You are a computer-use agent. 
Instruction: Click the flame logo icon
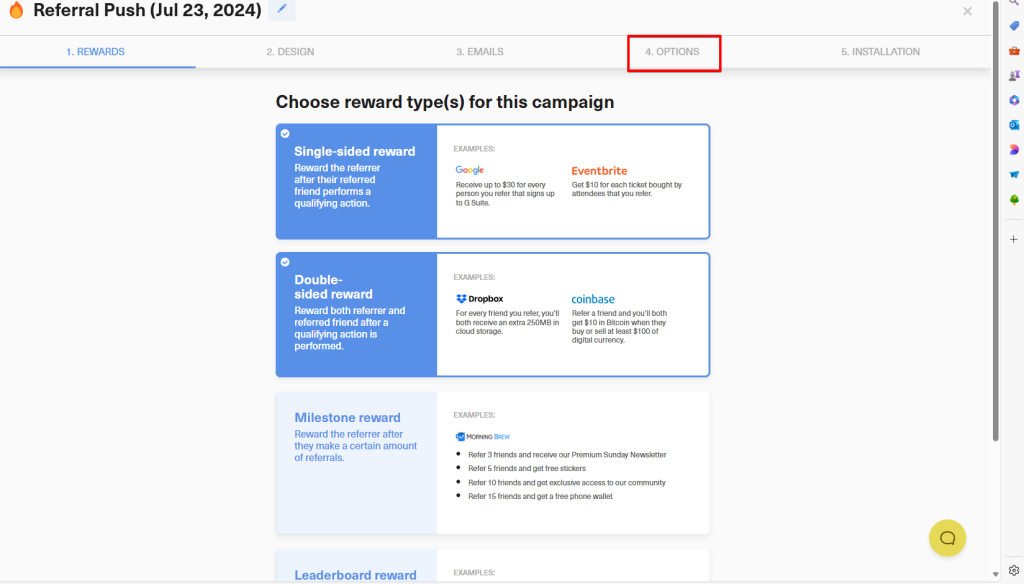[16, 11]
